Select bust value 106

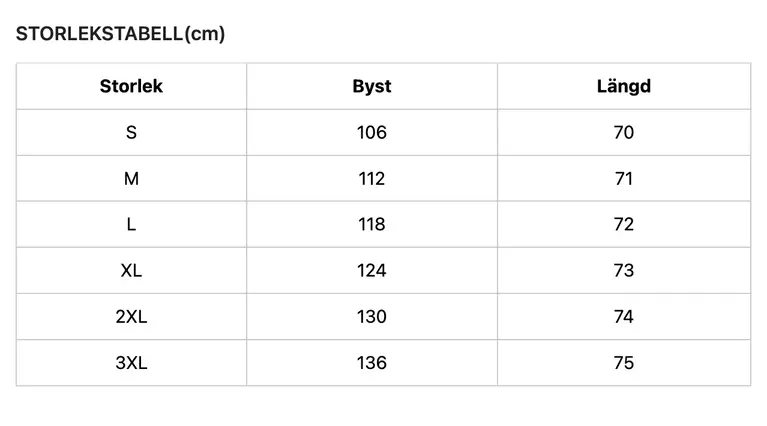[x=372, y=133]
